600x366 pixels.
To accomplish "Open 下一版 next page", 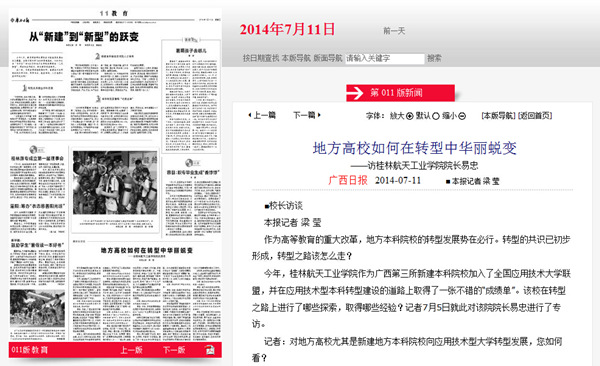I will pos(174,350).
